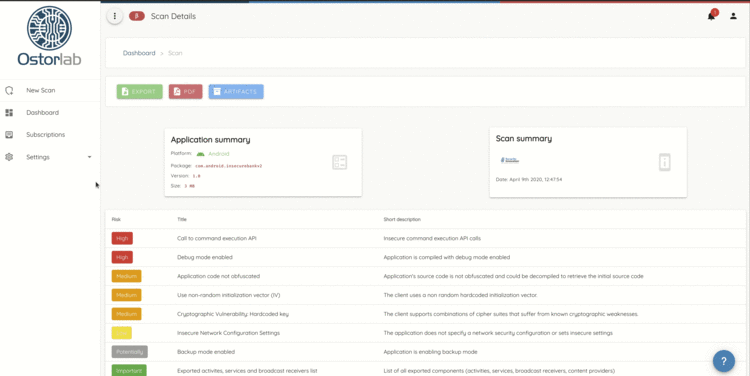Click the PDF button
The image size is (750, 376).
click(x=186, y=91)
